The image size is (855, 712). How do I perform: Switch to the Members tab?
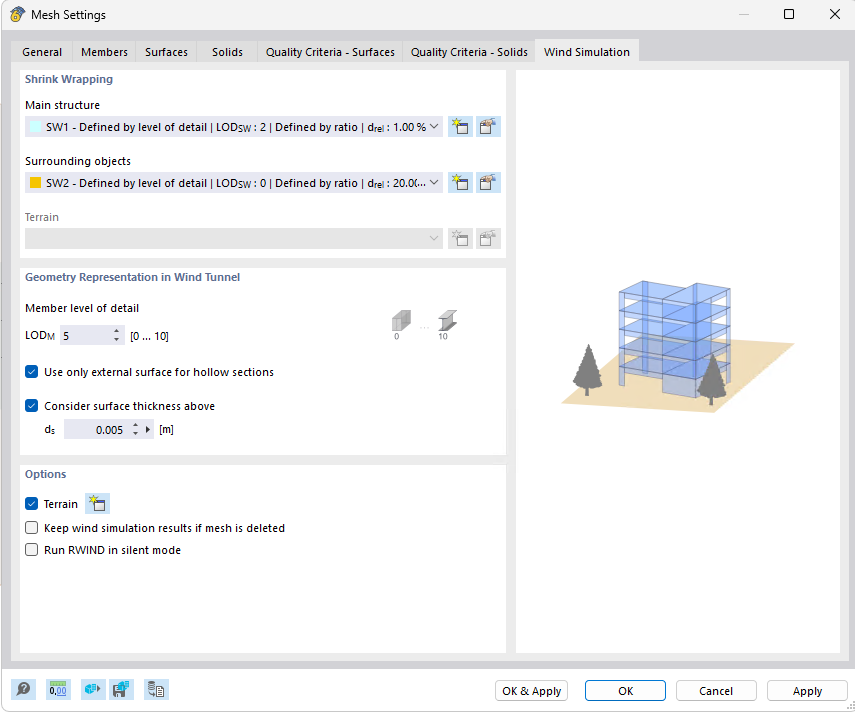[104, 52]
